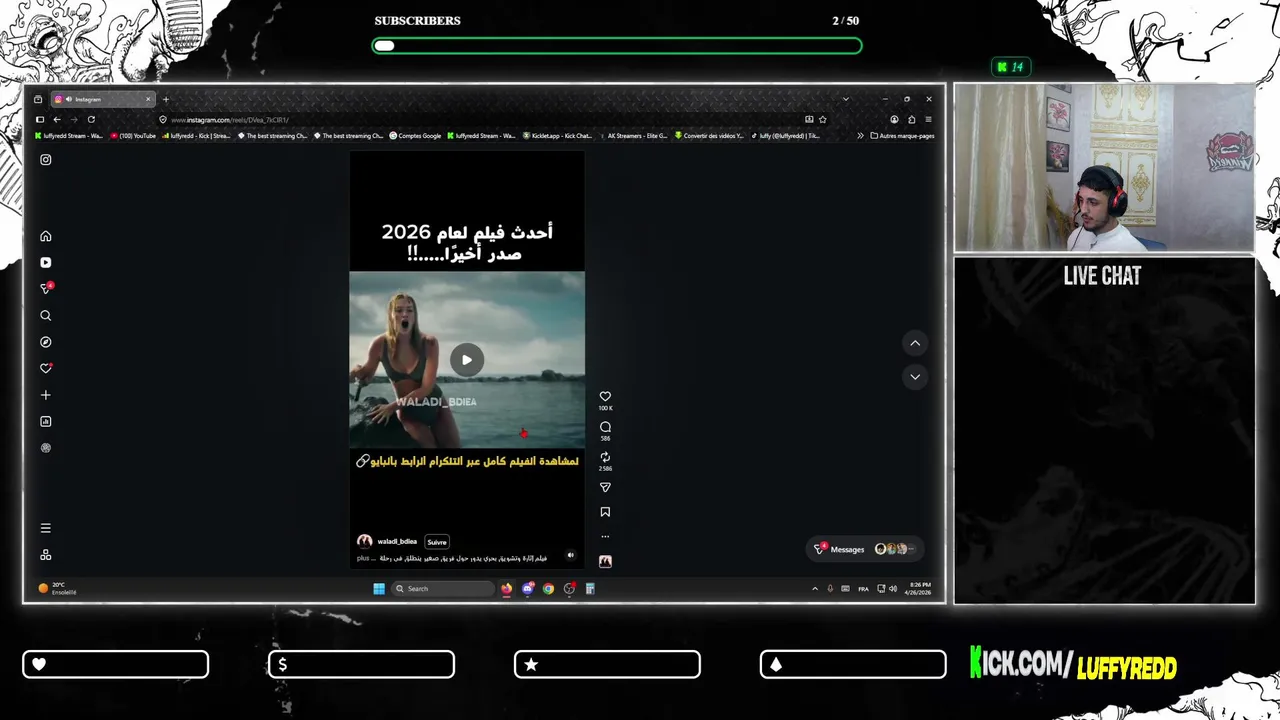Open the 'Convertir des vidéos Y' bookmark

coord(709,136)
